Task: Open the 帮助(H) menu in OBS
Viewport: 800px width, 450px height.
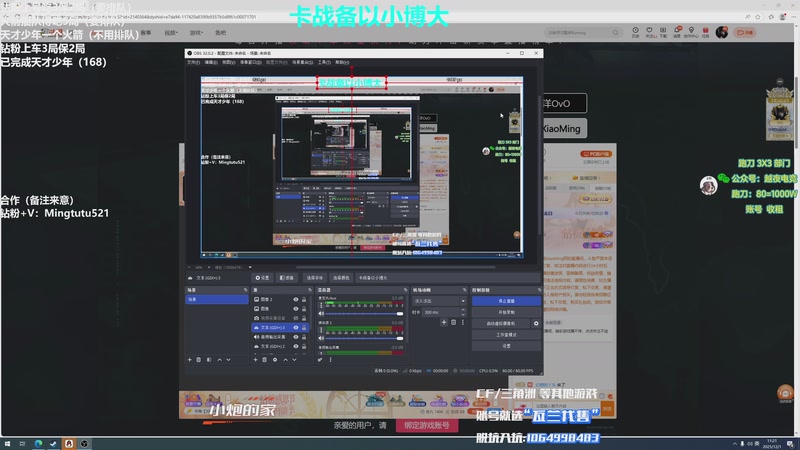Action: click(x=342, y=62)
